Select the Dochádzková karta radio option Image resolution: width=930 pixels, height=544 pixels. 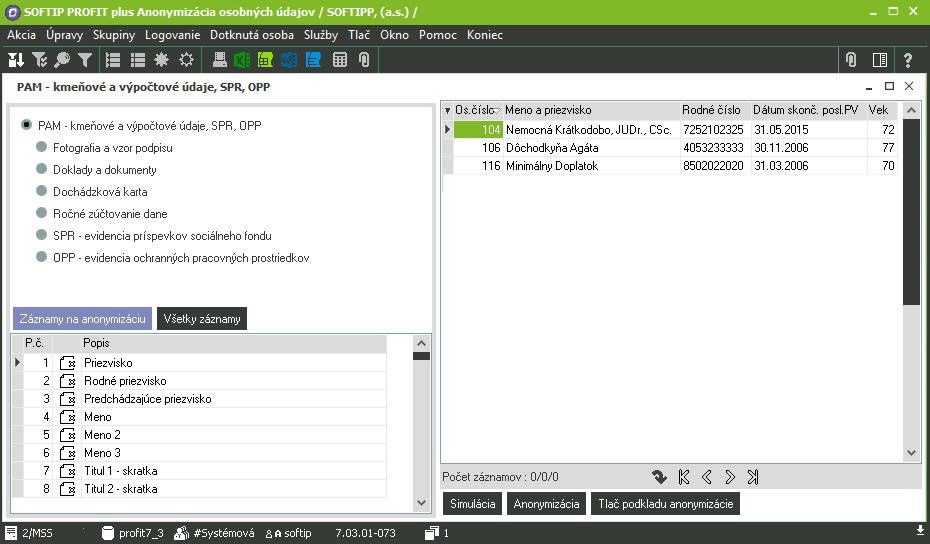click(x=42, y=192)
